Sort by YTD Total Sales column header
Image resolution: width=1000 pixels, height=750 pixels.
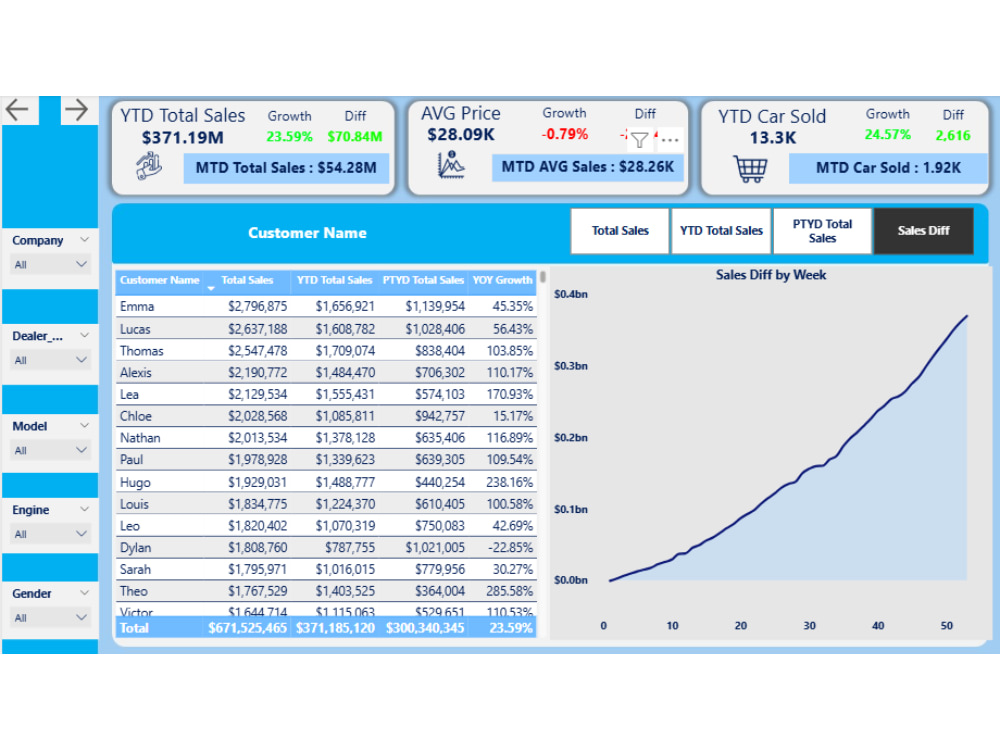coord(334,280)
